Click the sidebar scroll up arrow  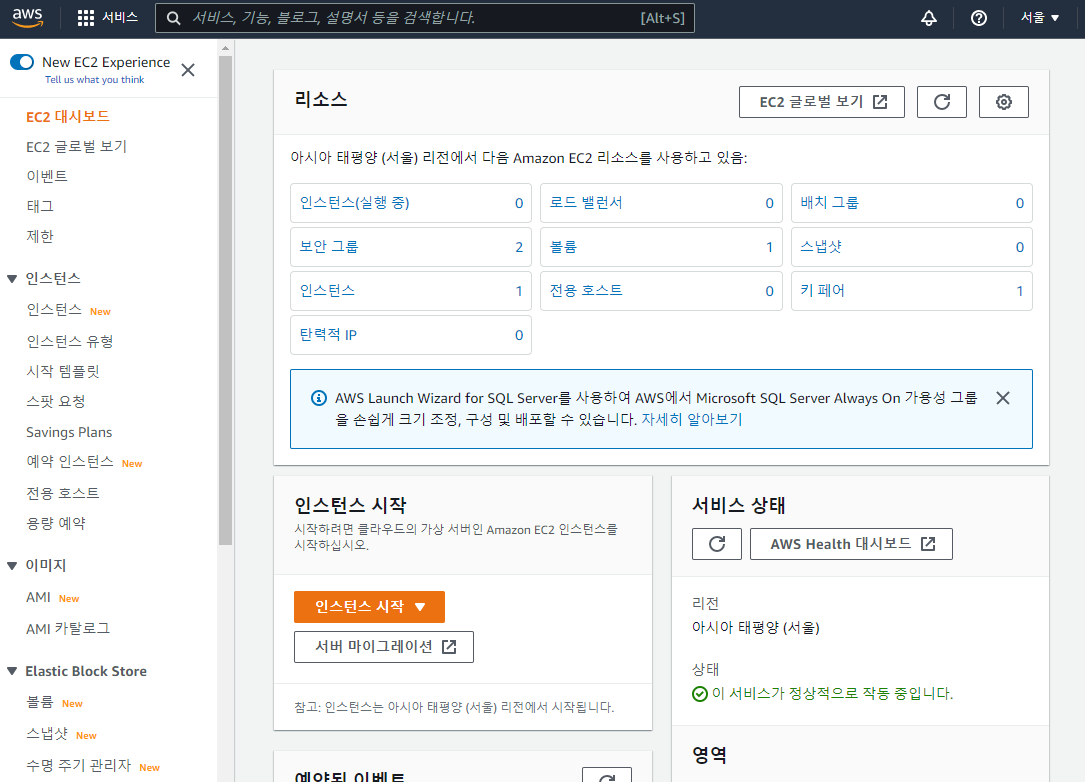[x=225, y=48]
